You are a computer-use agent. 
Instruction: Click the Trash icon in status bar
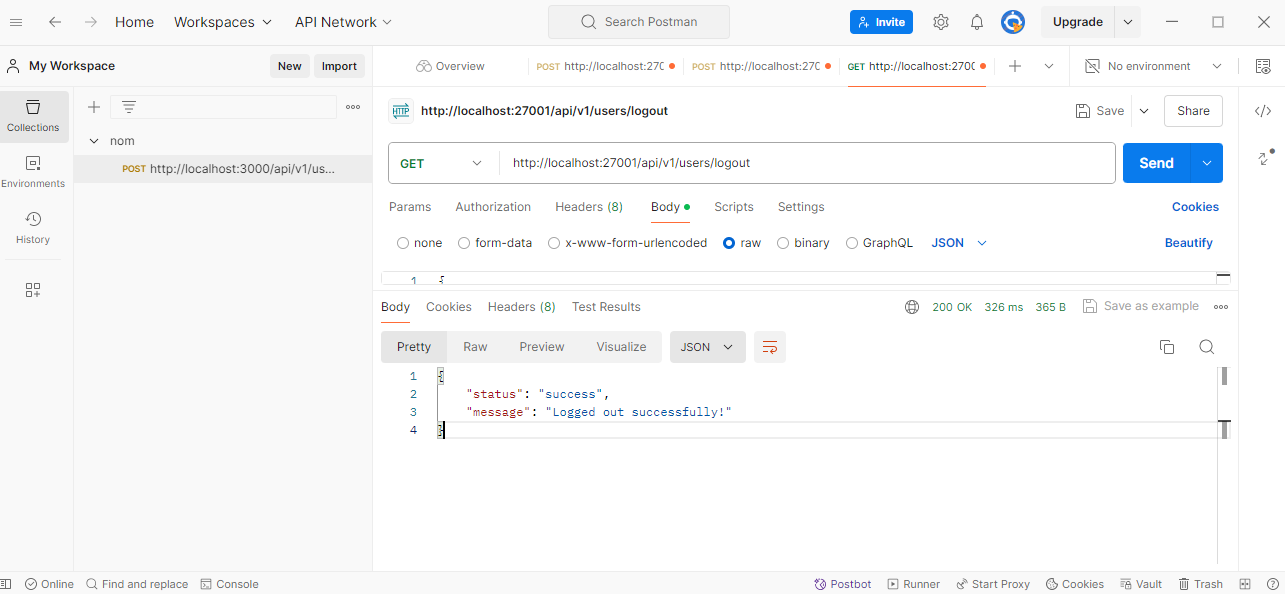click(1200, 584)
